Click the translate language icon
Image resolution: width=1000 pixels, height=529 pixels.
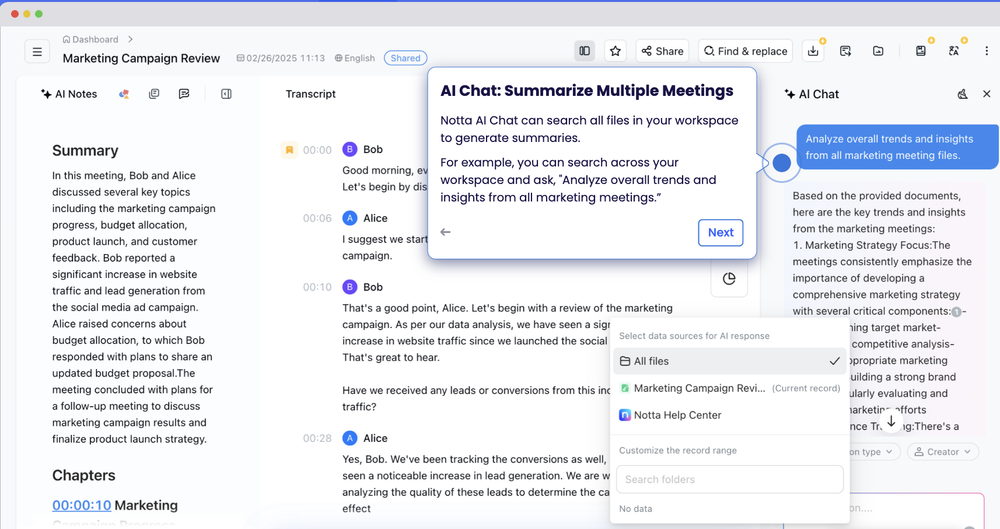pos(953,51)
